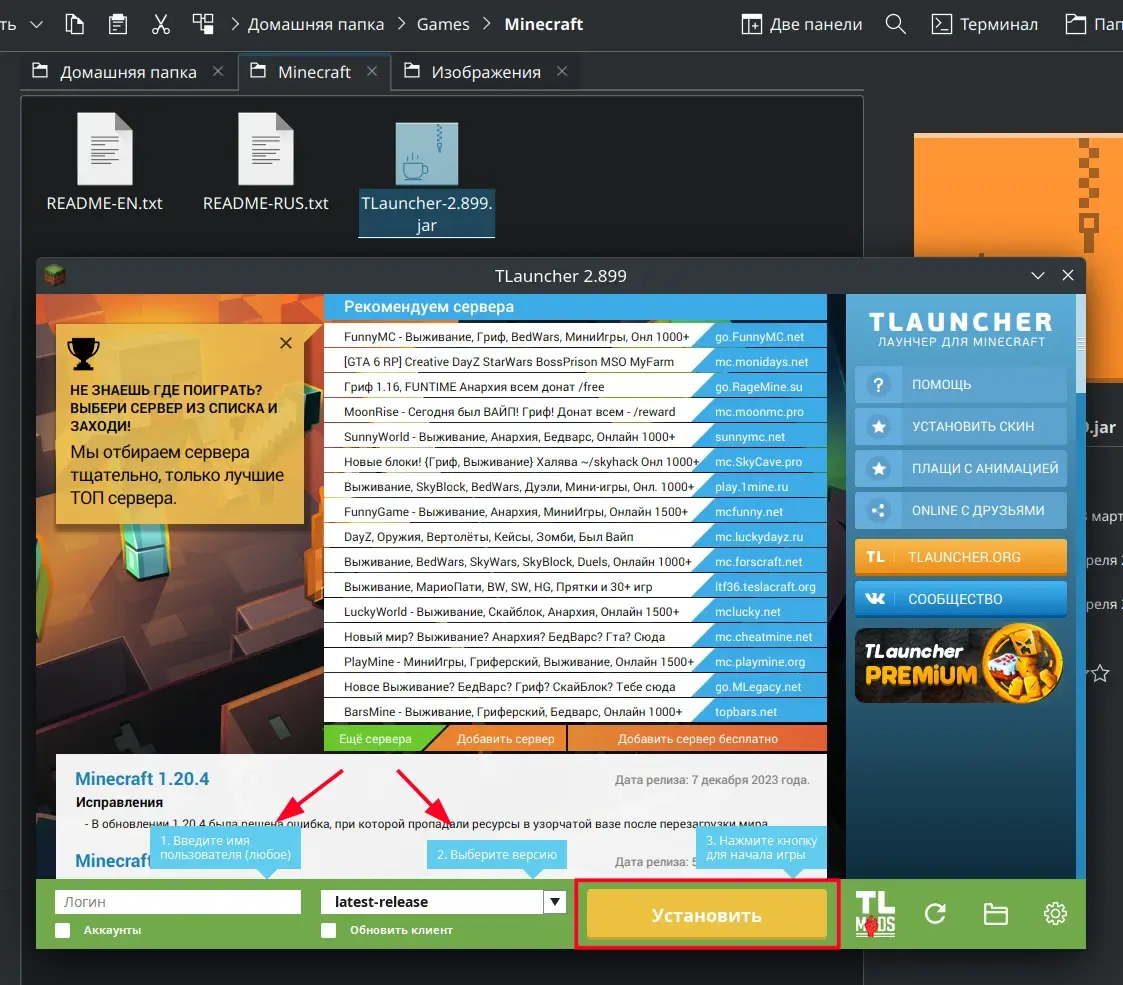Select the go.FunnyMC.net server address
Screen dimensions: 1123x985
coord(759,337)
